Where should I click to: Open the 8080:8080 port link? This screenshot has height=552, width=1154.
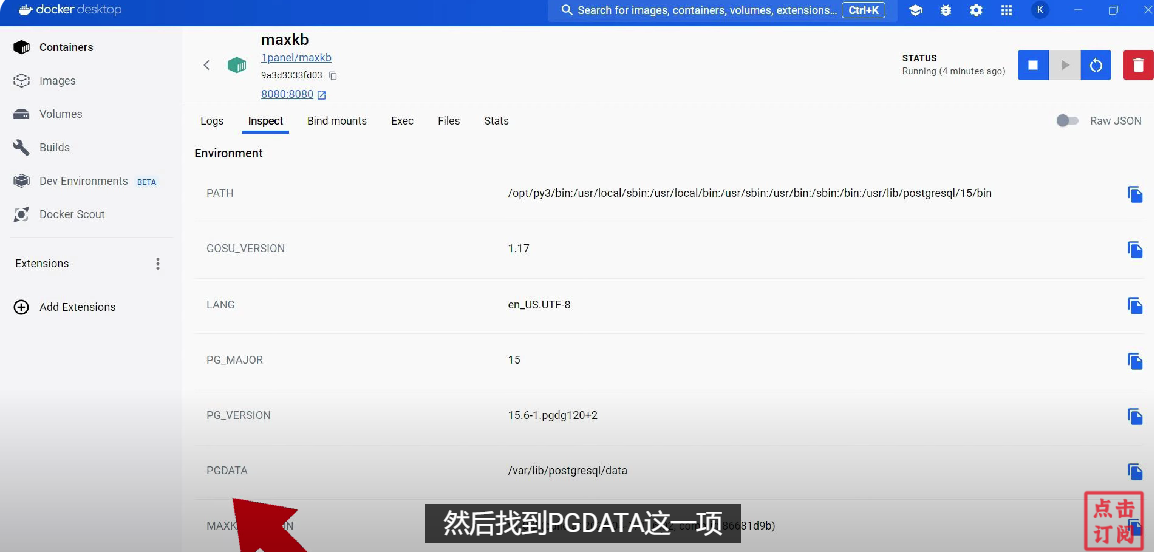pyautogui.click(x=287, y=94)
